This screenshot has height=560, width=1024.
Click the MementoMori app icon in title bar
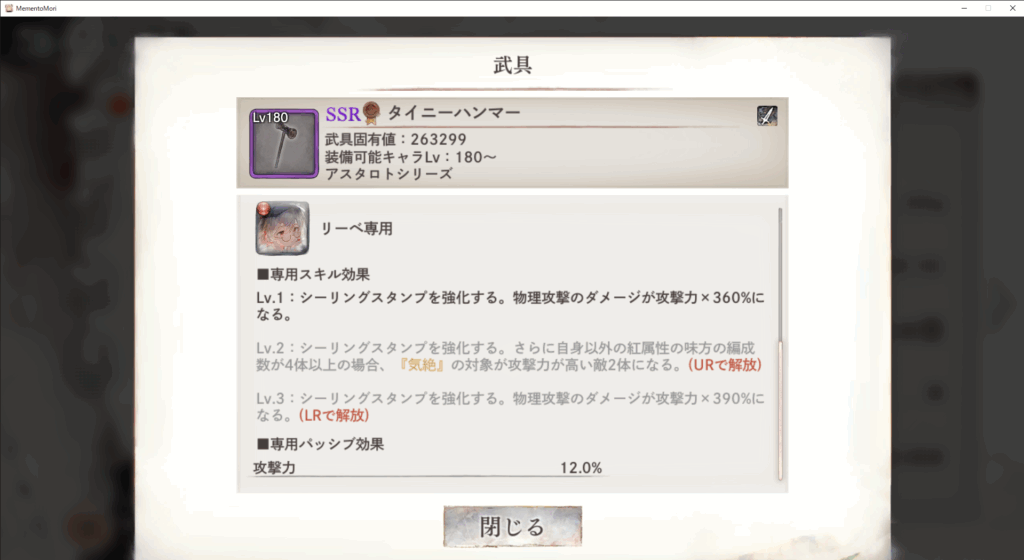(8, 8)
